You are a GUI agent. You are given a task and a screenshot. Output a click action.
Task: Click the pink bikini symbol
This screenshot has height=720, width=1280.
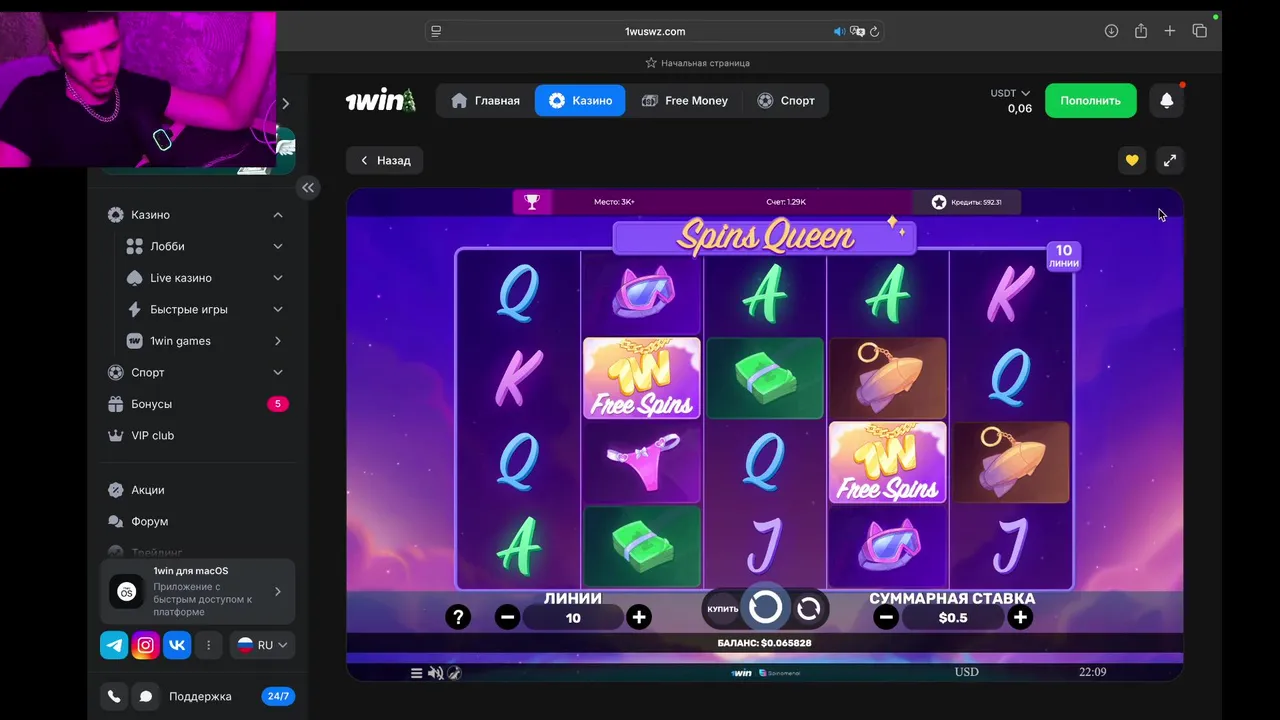tap(641, 461)
